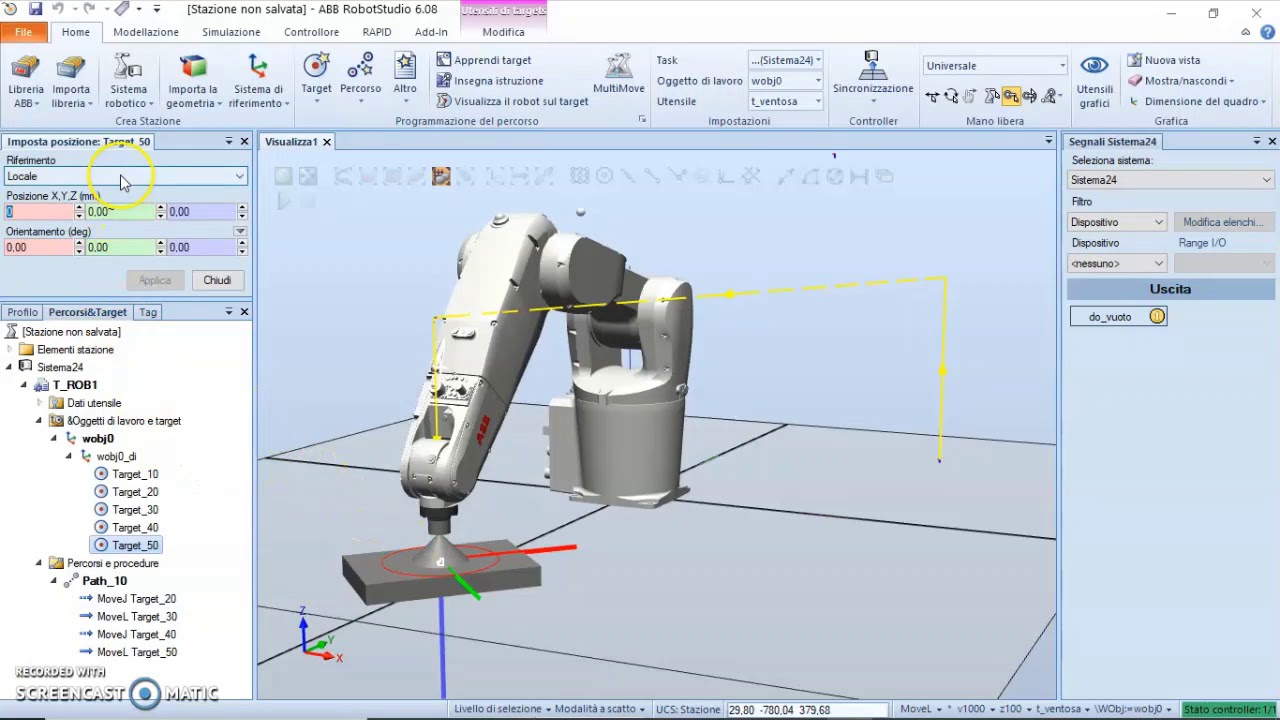
Task: Click the Y position input field
Action: tap(120, 212)
